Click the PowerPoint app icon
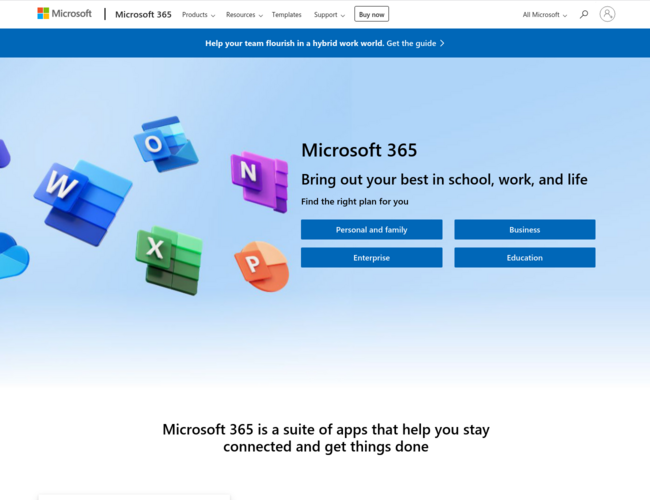 point(262,267)
